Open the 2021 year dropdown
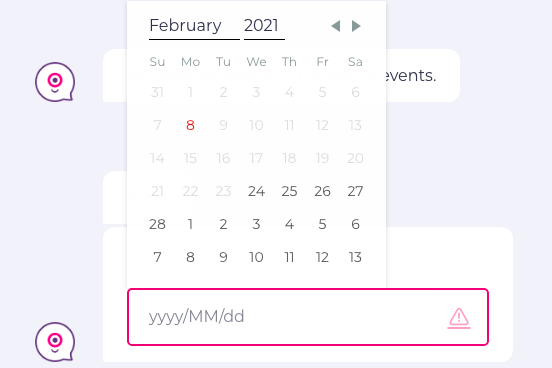The height and width of the screenshot is (368, 552). 264,26
